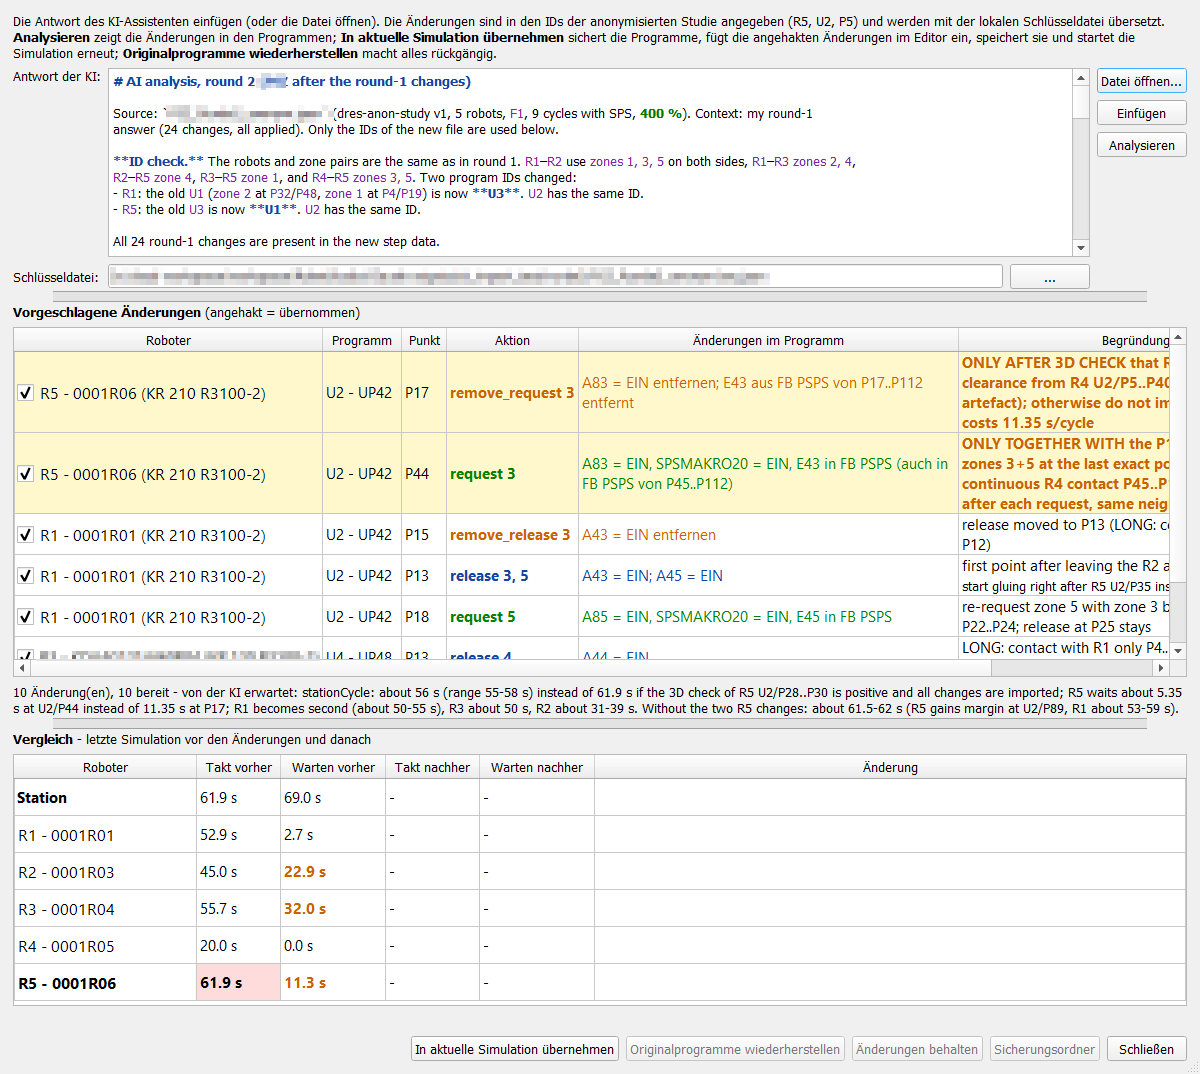The image size is (1200, 1074).
Task: Click into the Schlüsseldatei path field
Action: point(555,277)
